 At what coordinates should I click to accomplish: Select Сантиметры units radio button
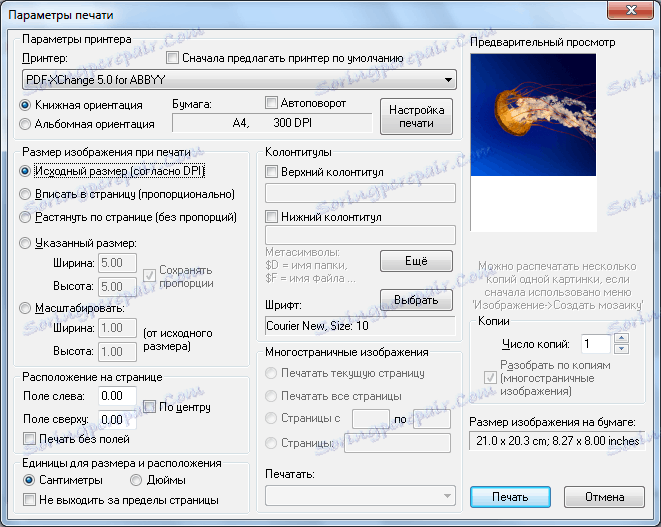[29, 480]
